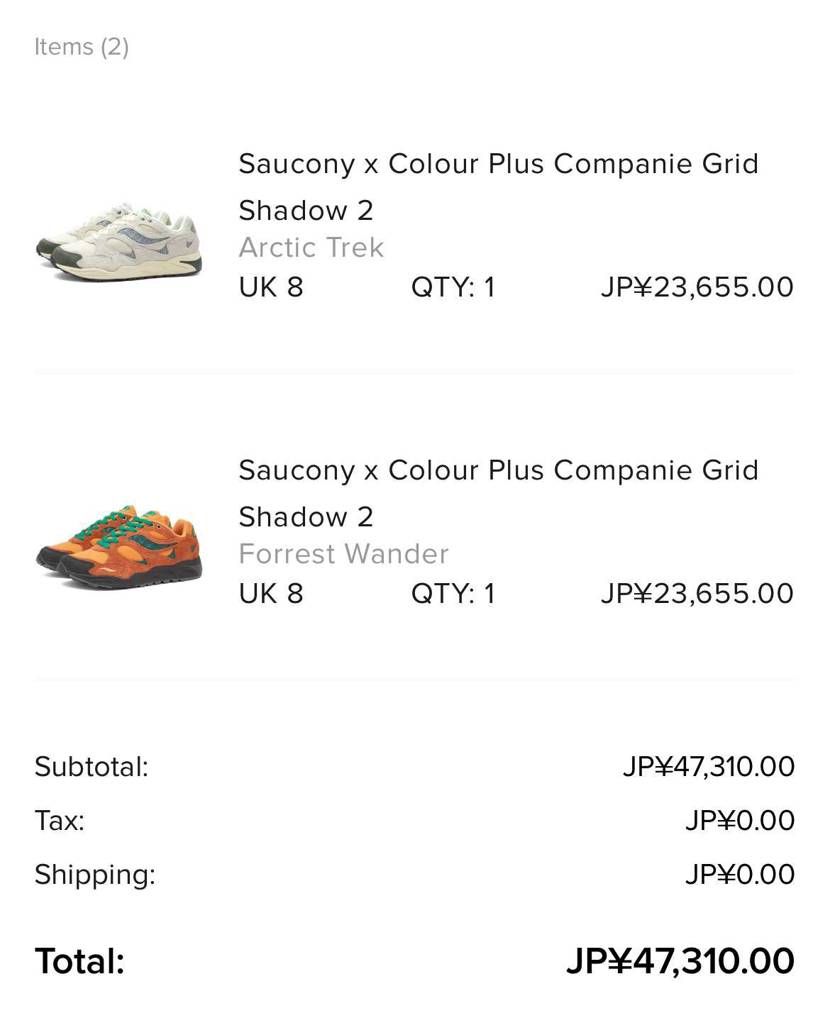Screen dimensions: 830x1013
Task: Click the subtotal amount JP¥47,310.00
Action: [x=708, y=767]
